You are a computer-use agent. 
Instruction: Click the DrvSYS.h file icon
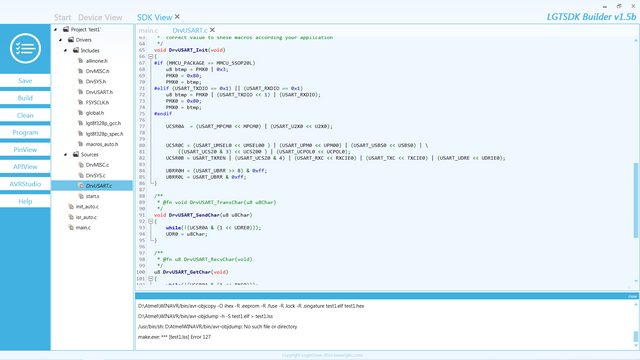coord(80,82)
